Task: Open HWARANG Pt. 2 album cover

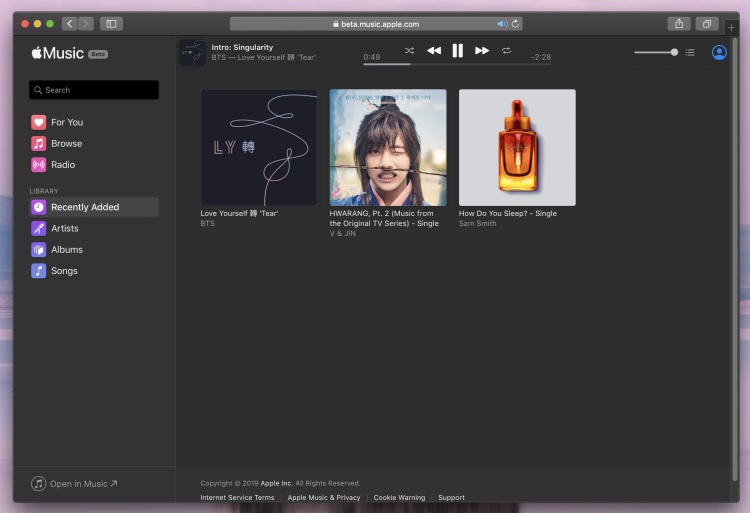Action: pyautogui.click(x=388, y=148)
